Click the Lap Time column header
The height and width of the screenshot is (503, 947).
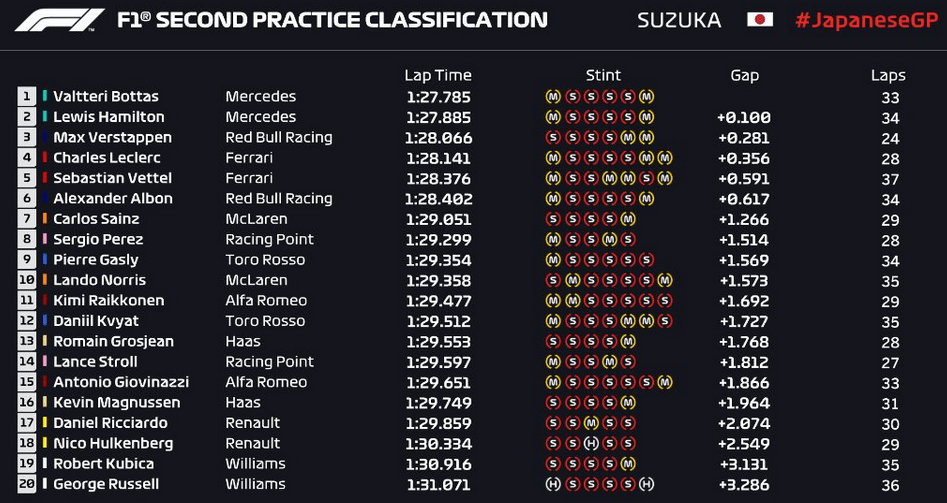point(438,76)
